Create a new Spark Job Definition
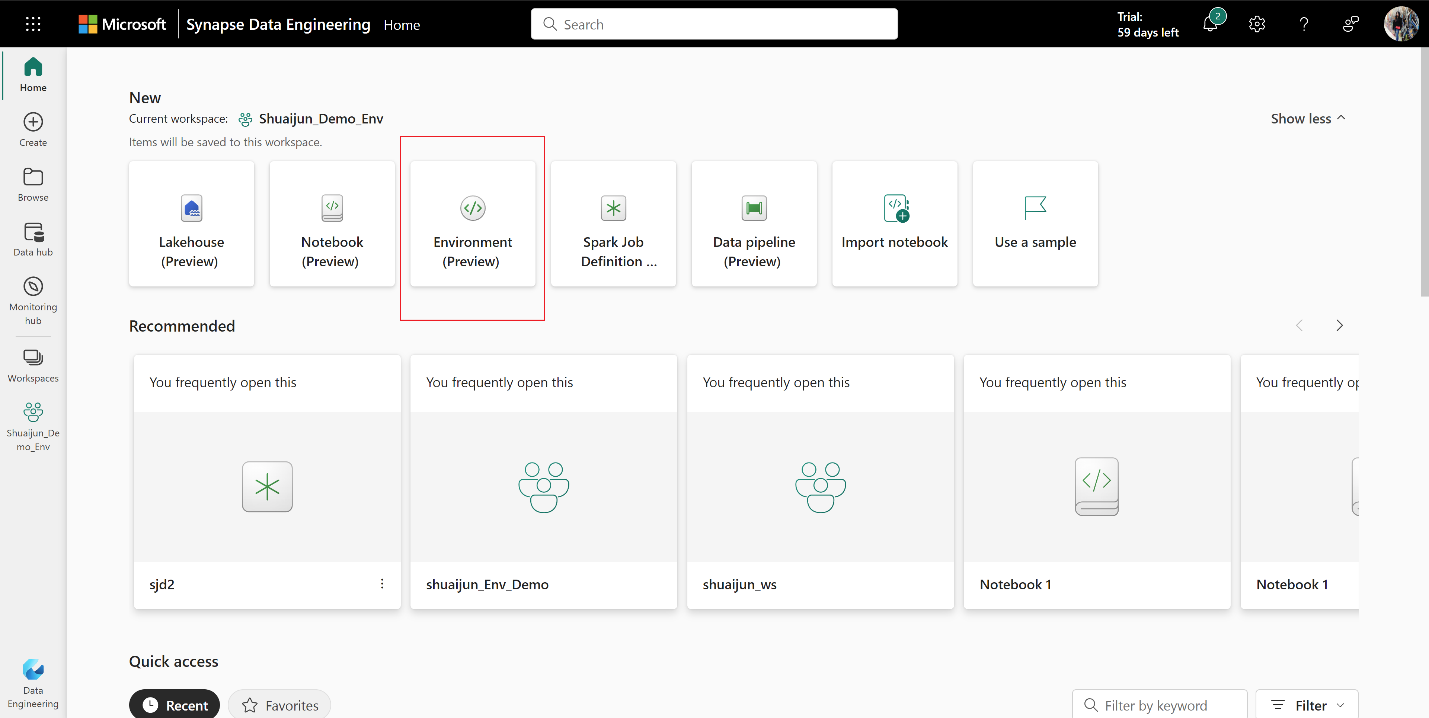 [613, 224]
